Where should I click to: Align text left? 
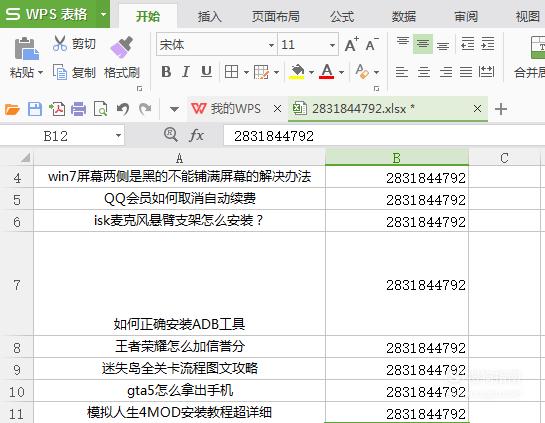pyautogui.click(x=402, y=72)
